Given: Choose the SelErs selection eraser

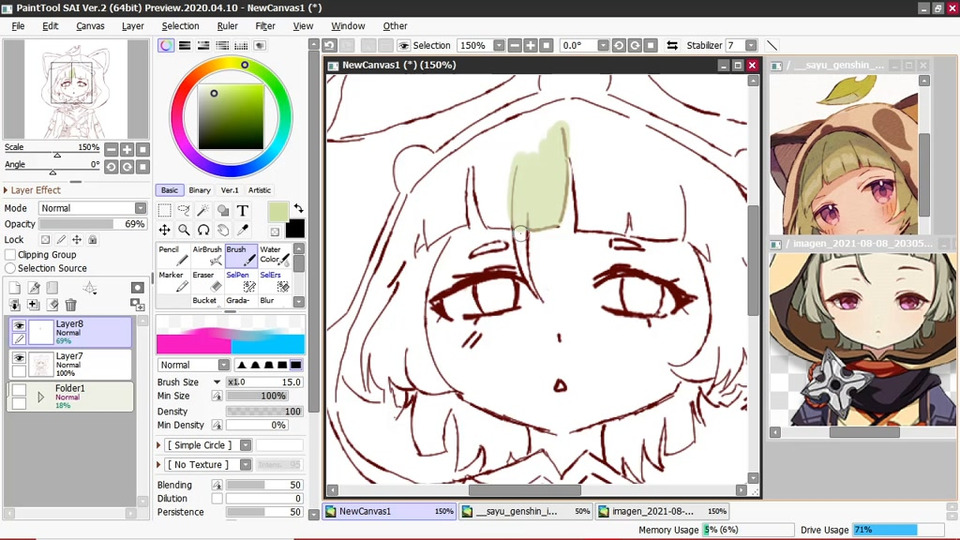Looking at the screenshot, I should [x=274, y=281].
